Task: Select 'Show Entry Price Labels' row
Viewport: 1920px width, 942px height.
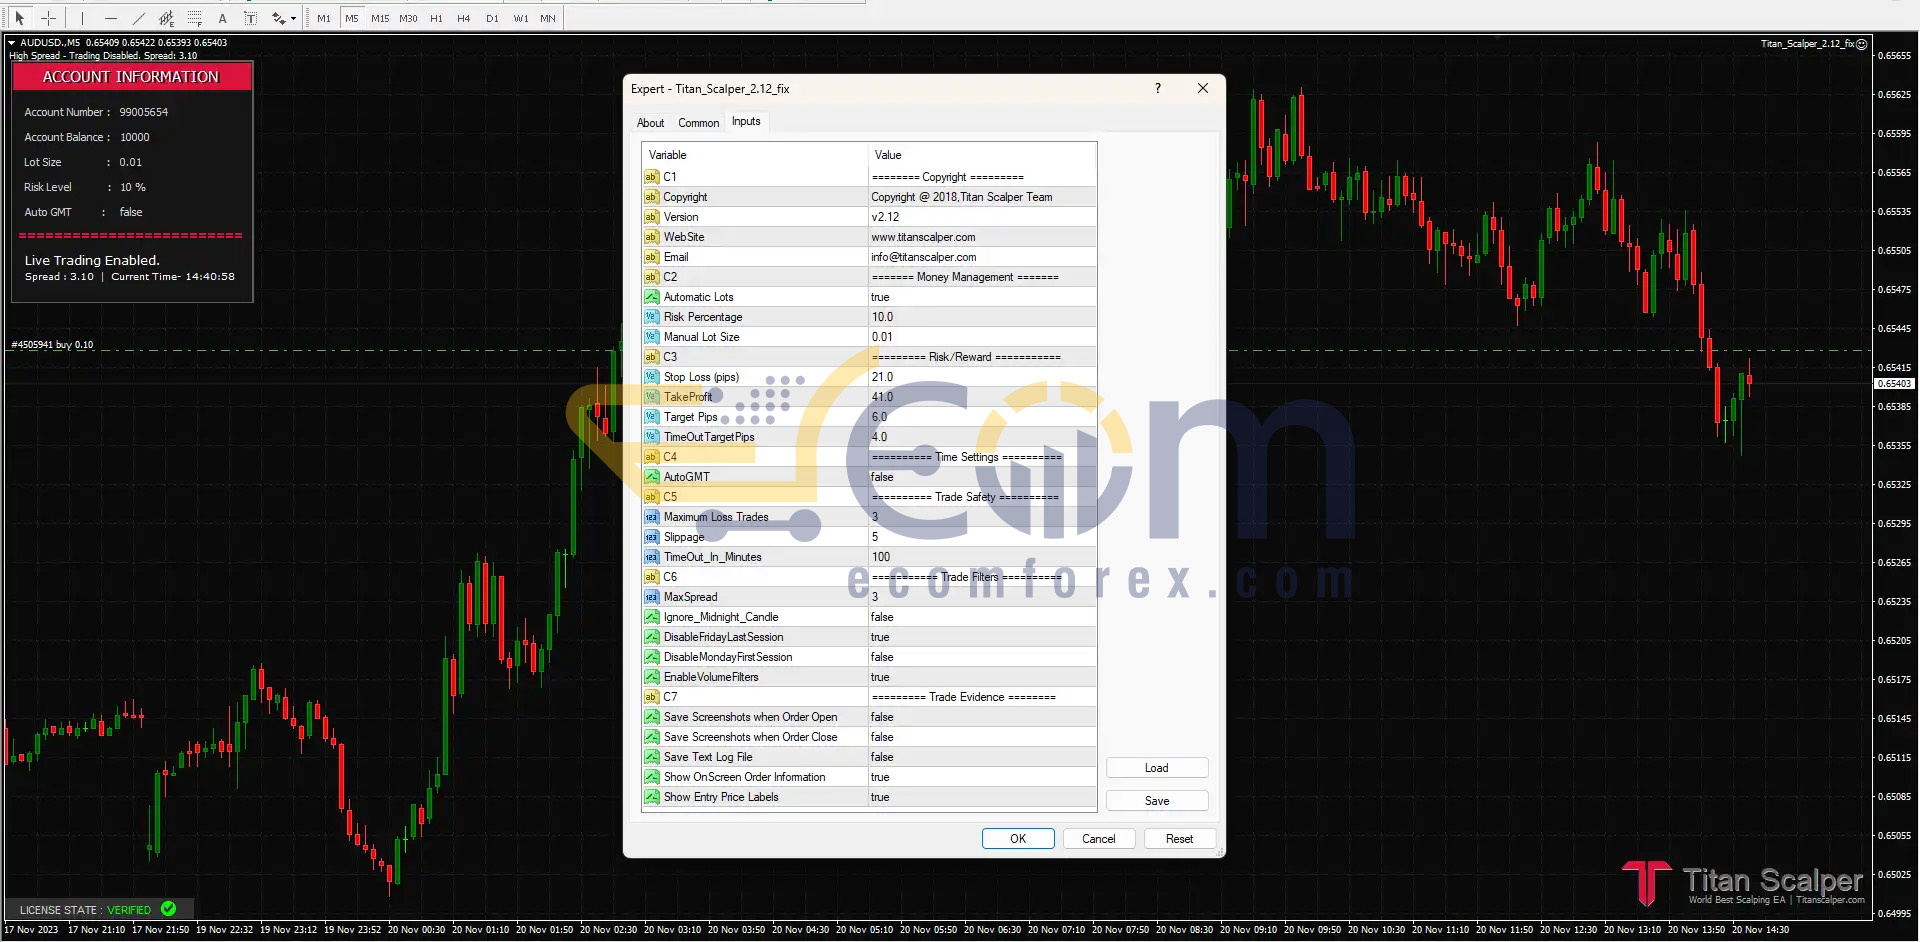Action: coord(869,797)
